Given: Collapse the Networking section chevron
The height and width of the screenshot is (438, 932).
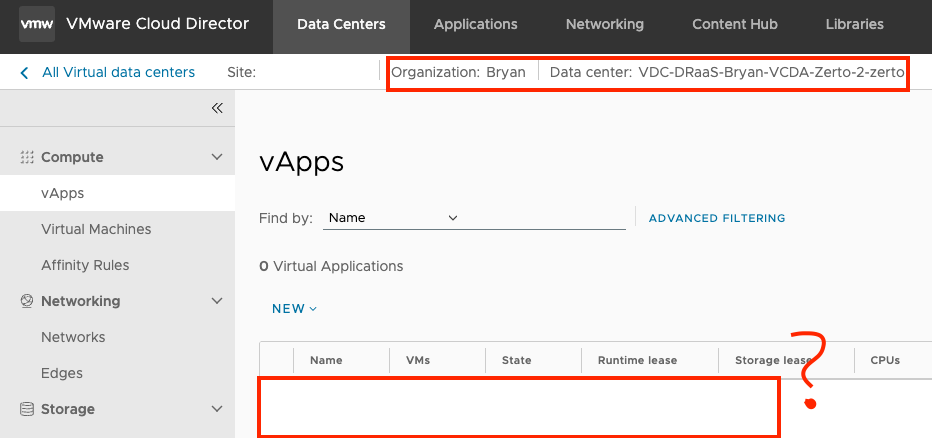Looking at the screenshot, I should click(217, 301).
